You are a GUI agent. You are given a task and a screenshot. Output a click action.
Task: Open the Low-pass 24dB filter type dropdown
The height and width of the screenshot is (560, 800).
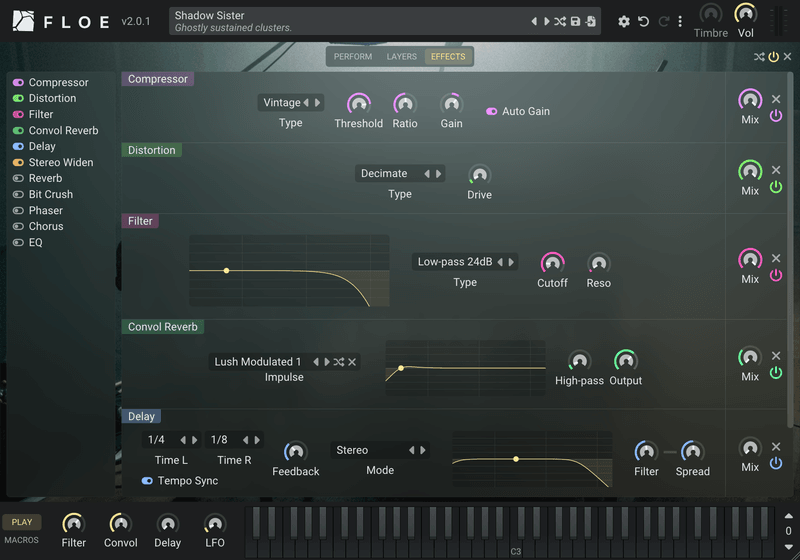coord(465,262)
